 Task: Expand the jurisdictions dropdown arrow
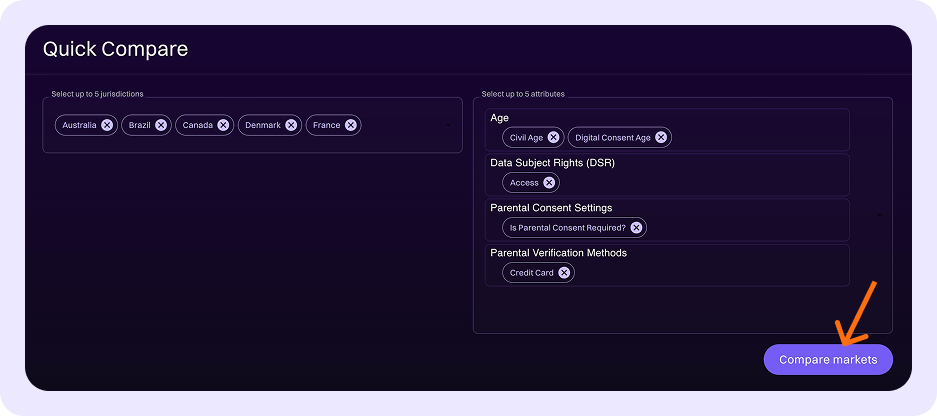click(x=448, y=125)
